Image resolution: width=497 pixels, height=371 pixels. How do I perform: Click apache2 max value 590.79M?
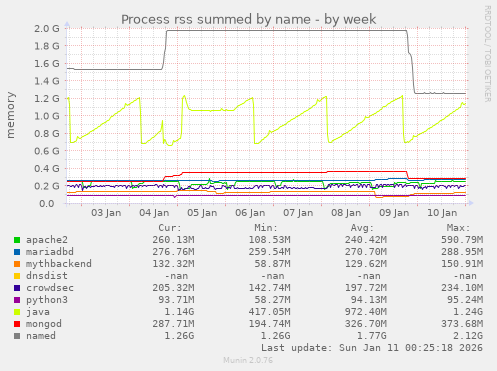[x=462, y=240]
